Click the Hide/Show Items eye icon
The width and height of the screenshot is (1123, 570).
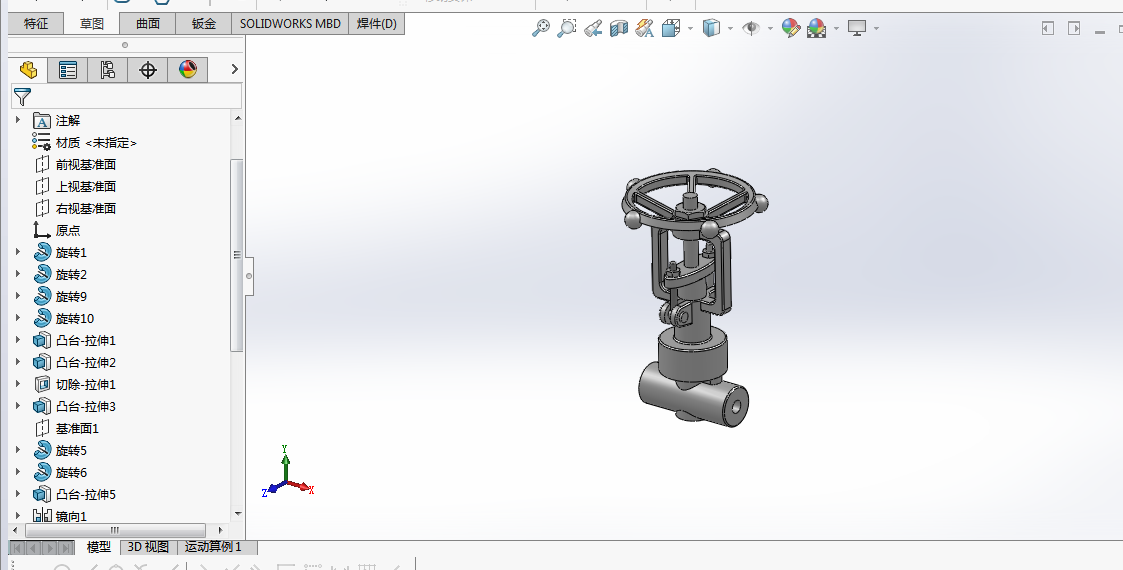(751, 28)
